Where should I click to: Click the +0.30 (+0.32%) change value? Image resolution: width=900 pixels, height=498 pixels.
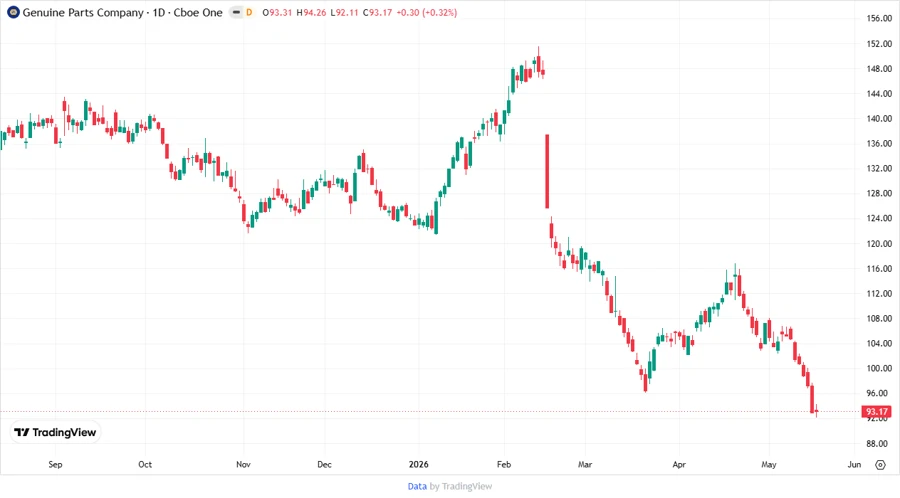tap(426, 12)
